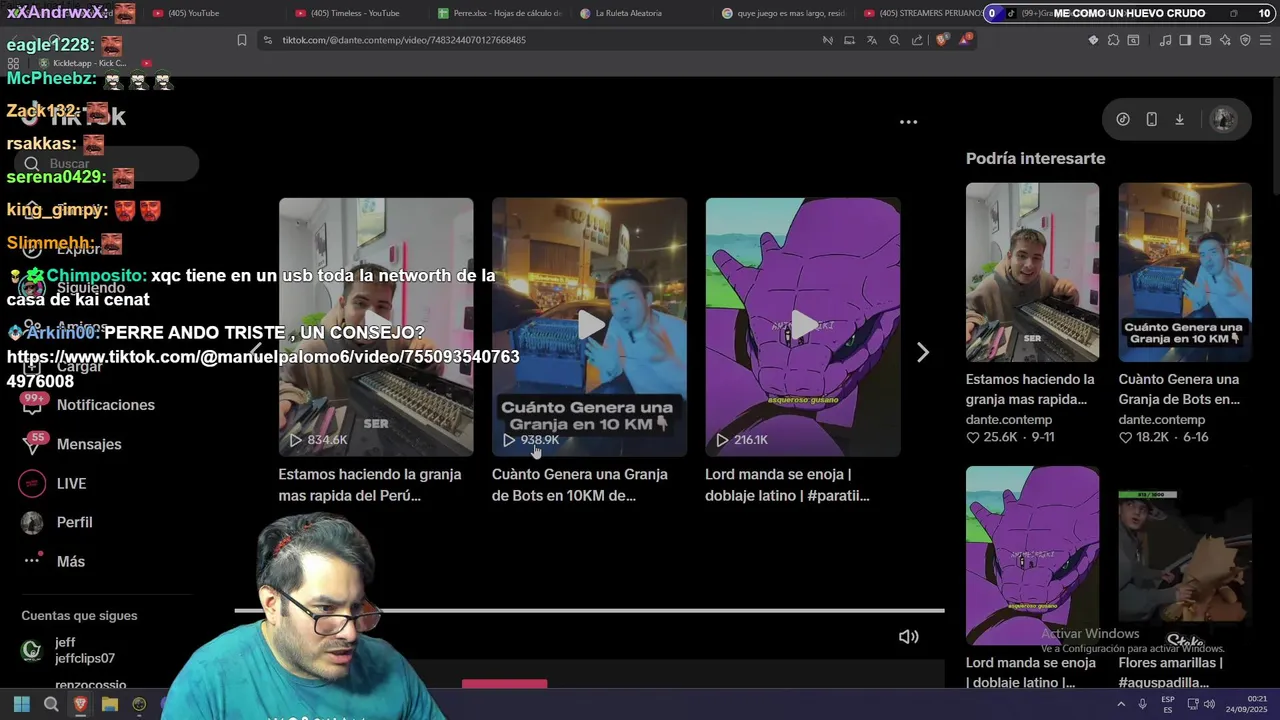The image size is (1280, 720).
Task: Open caption 'Estamos haciendo la granja mas rapida del Perú...'
Action: [x=370, y=485]
